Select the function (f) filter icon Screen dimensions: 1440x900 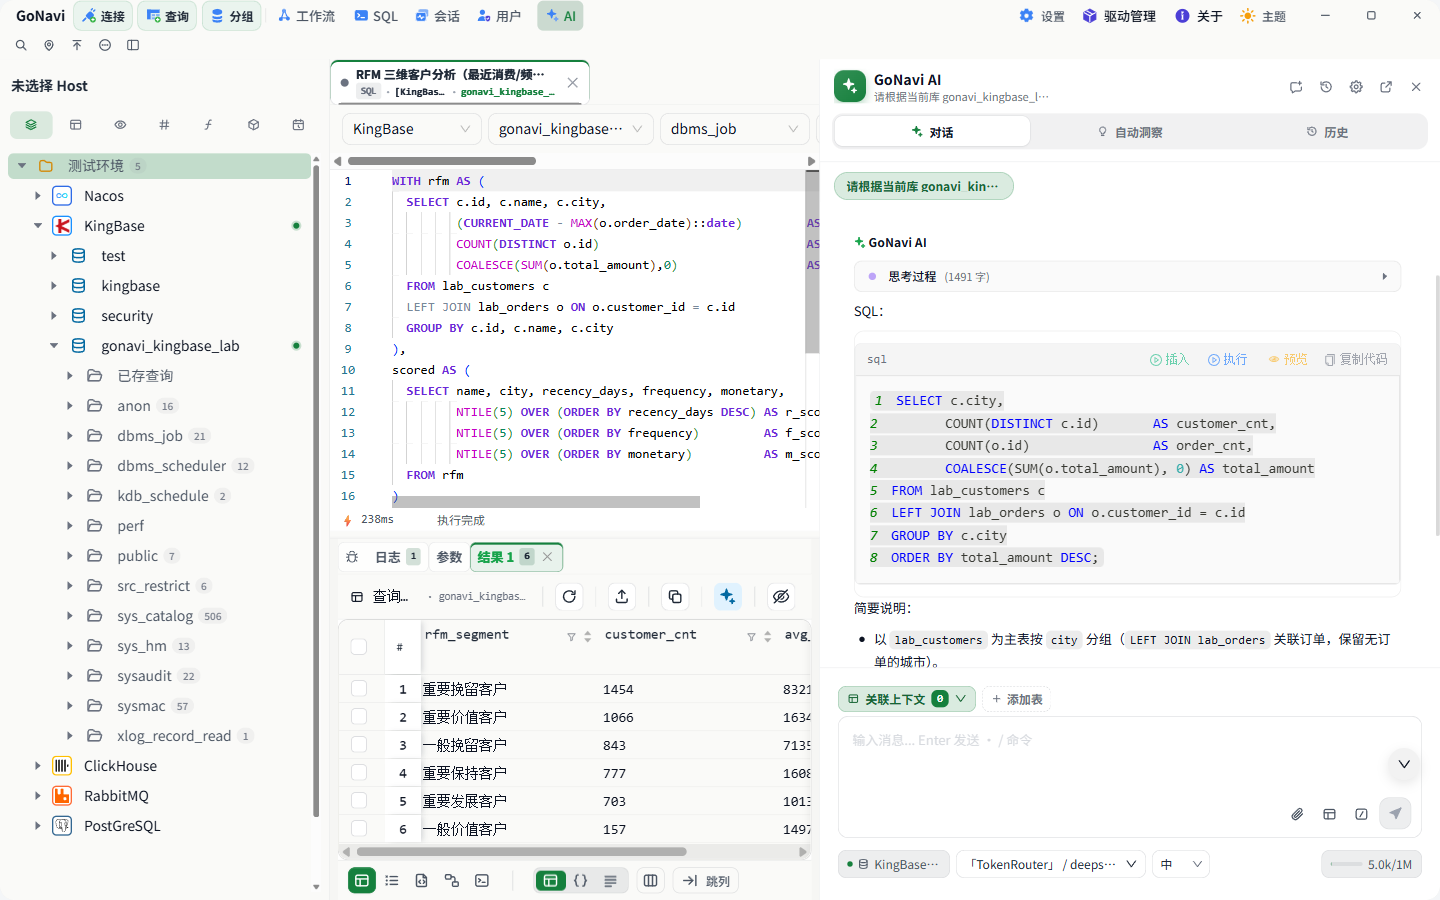click(208, 125)
